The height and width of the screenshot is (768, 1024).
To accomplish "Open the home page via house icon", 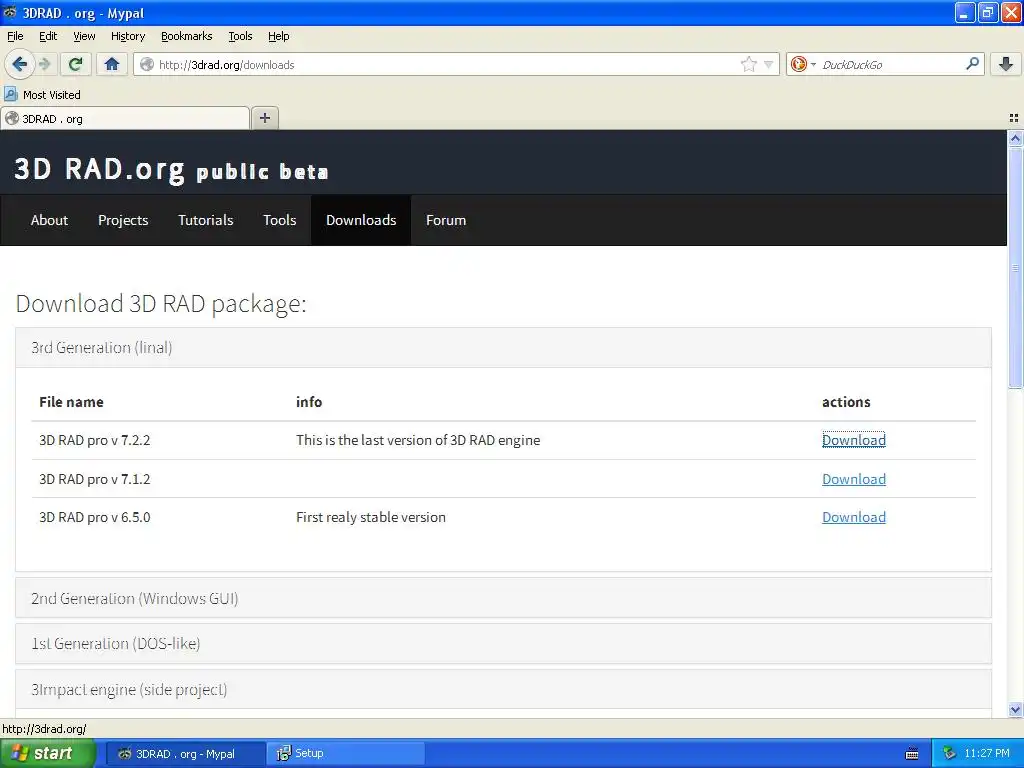I will 112,64.
